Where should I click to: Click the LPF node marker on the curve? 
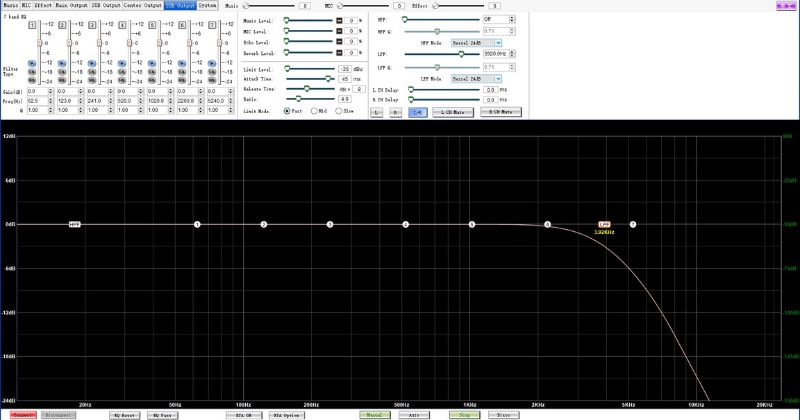(x=603, y=224)
